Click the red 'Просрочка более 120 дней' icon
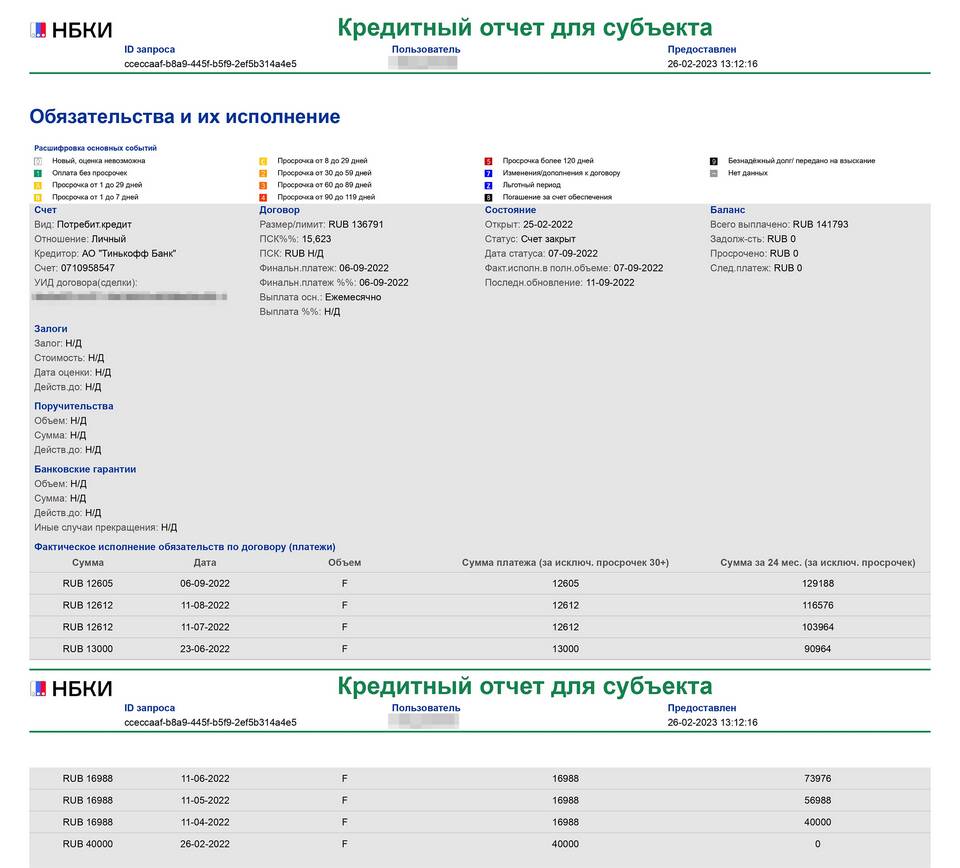This screenshot has width=960, height=868. coord(488,161)
